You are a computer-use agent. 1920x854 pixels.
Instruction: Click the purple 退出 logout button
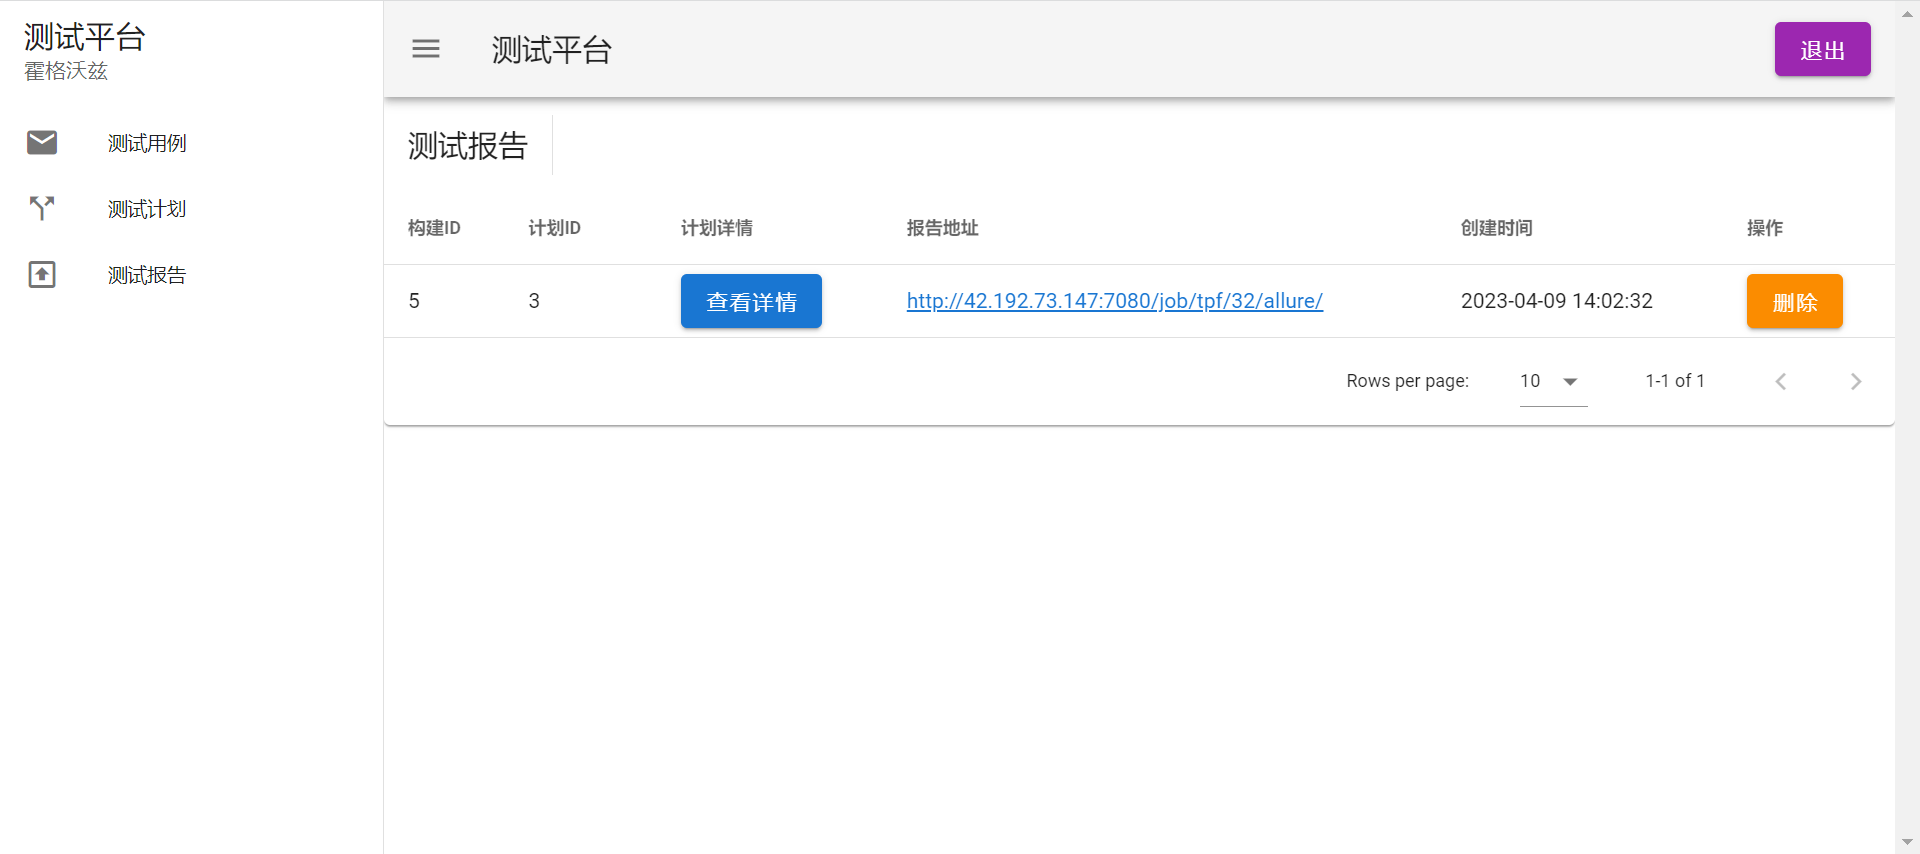1822,49
